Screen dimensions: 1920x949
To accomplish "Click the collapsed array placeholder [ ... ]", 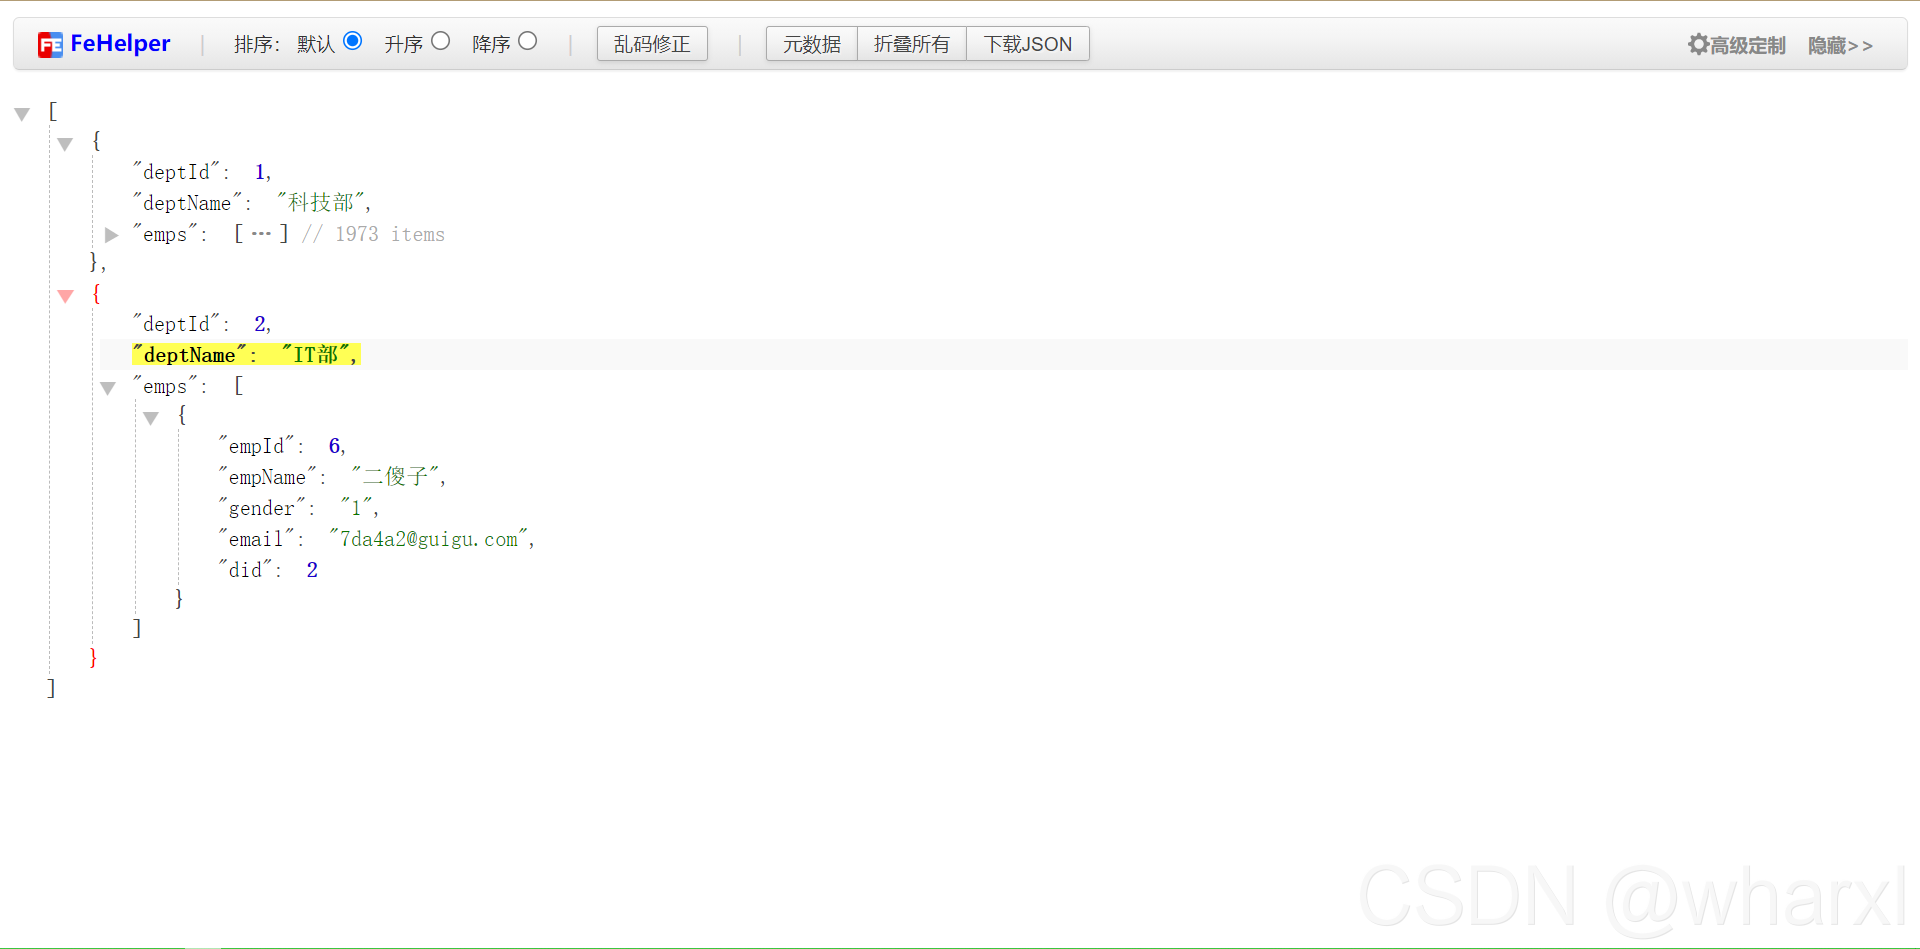I will [x=261, y=233].
